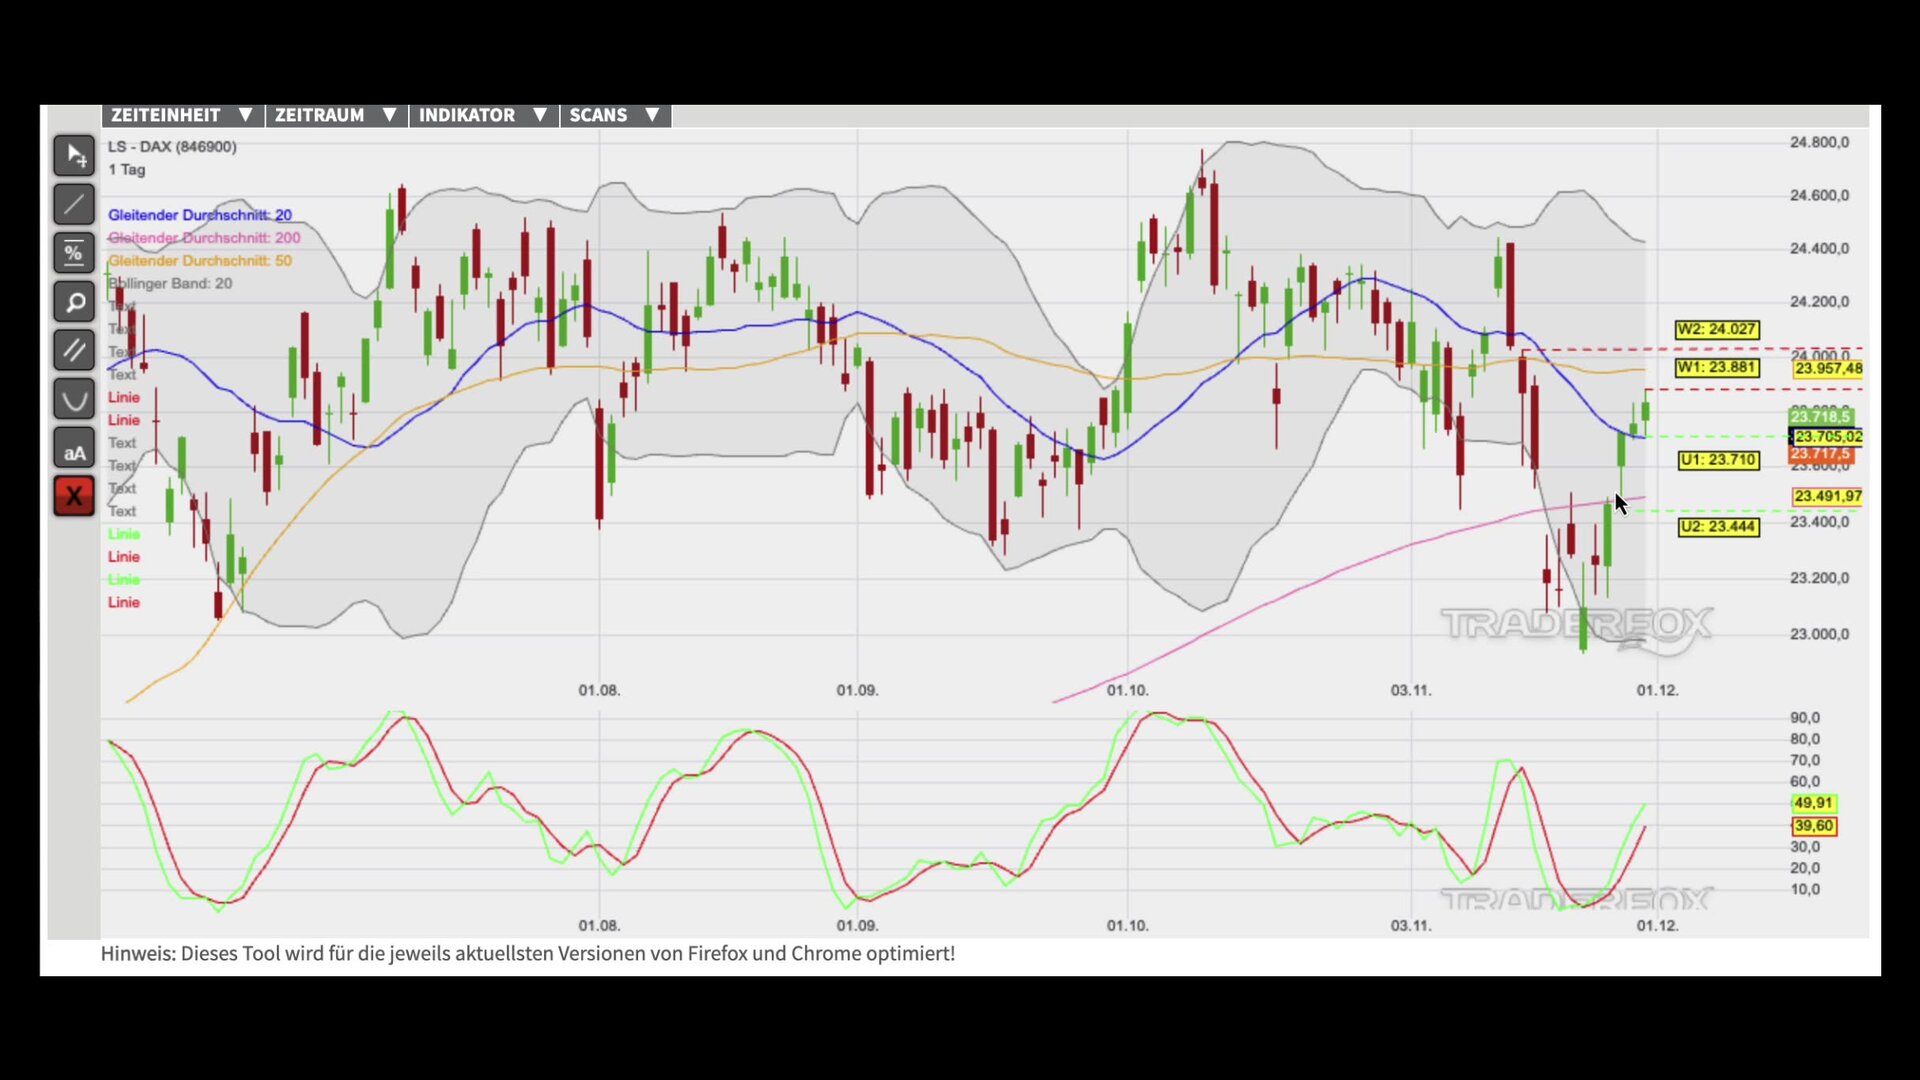Select the trend line drawing tool
This screenshot has width=1920, height=1080.
[x=74, y=204]
